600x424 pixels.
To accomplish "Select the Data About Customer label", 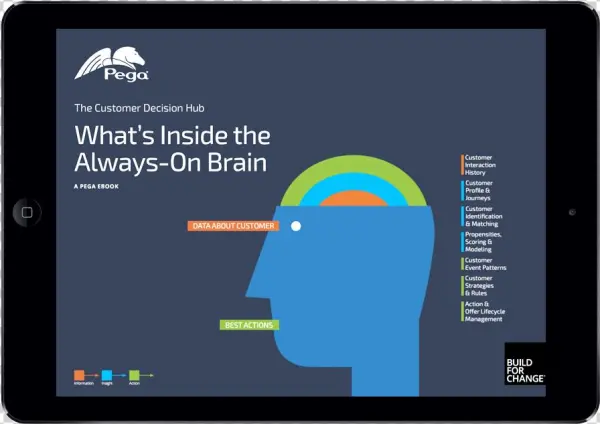I will (x=232, y=226).
